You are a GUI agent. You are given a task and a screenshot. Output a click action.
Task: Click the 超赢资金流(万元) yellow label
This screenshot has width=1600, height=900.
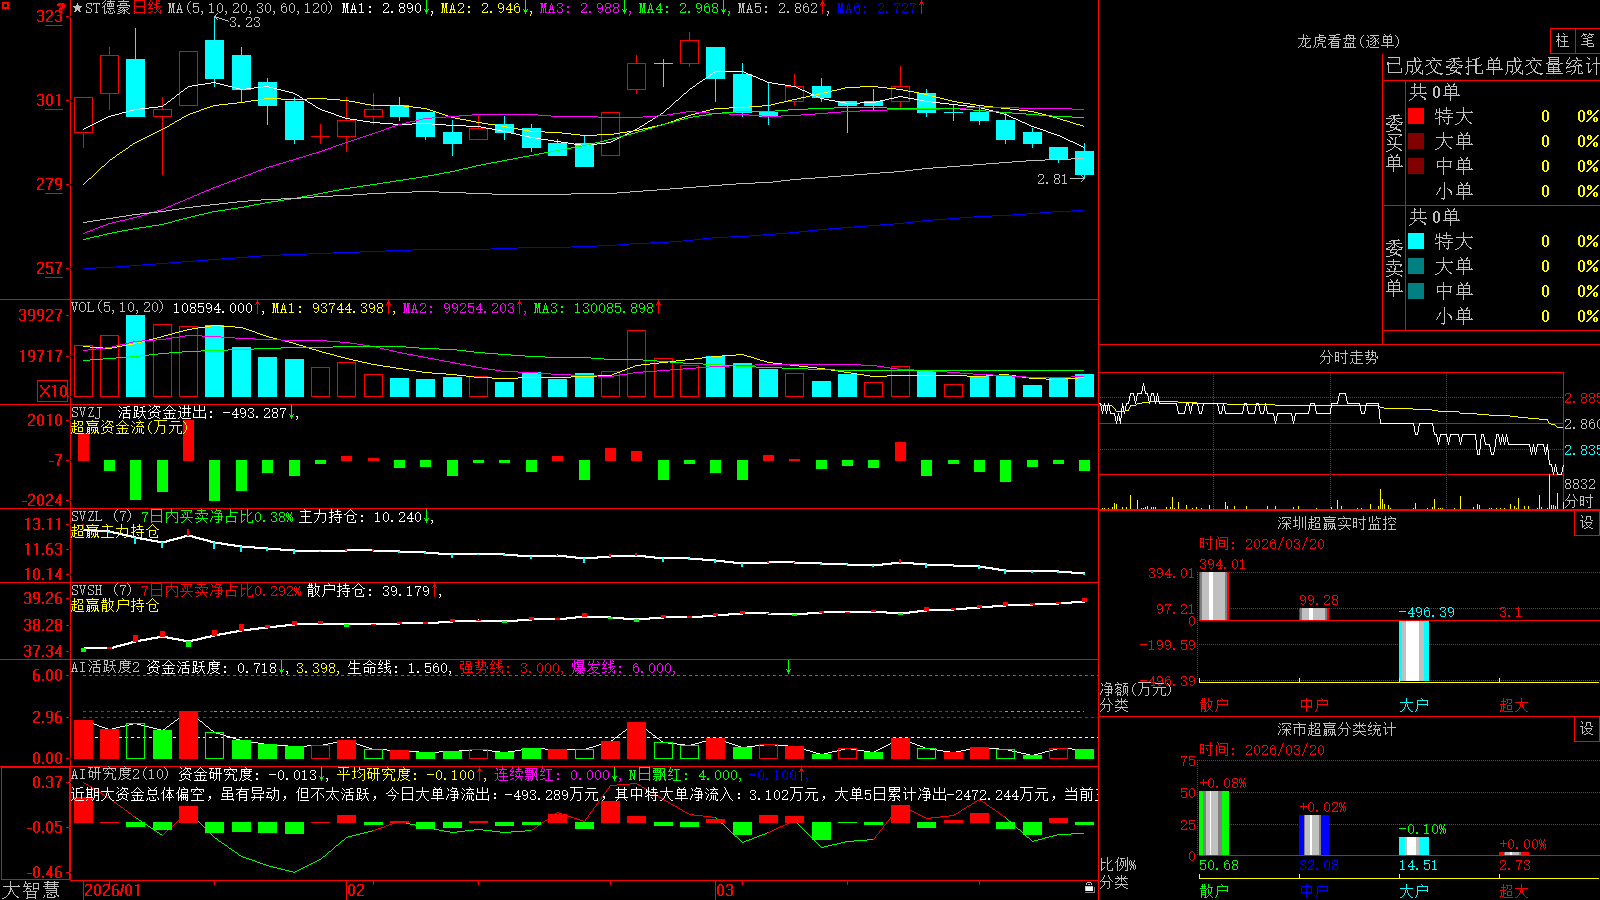[129, 427]
